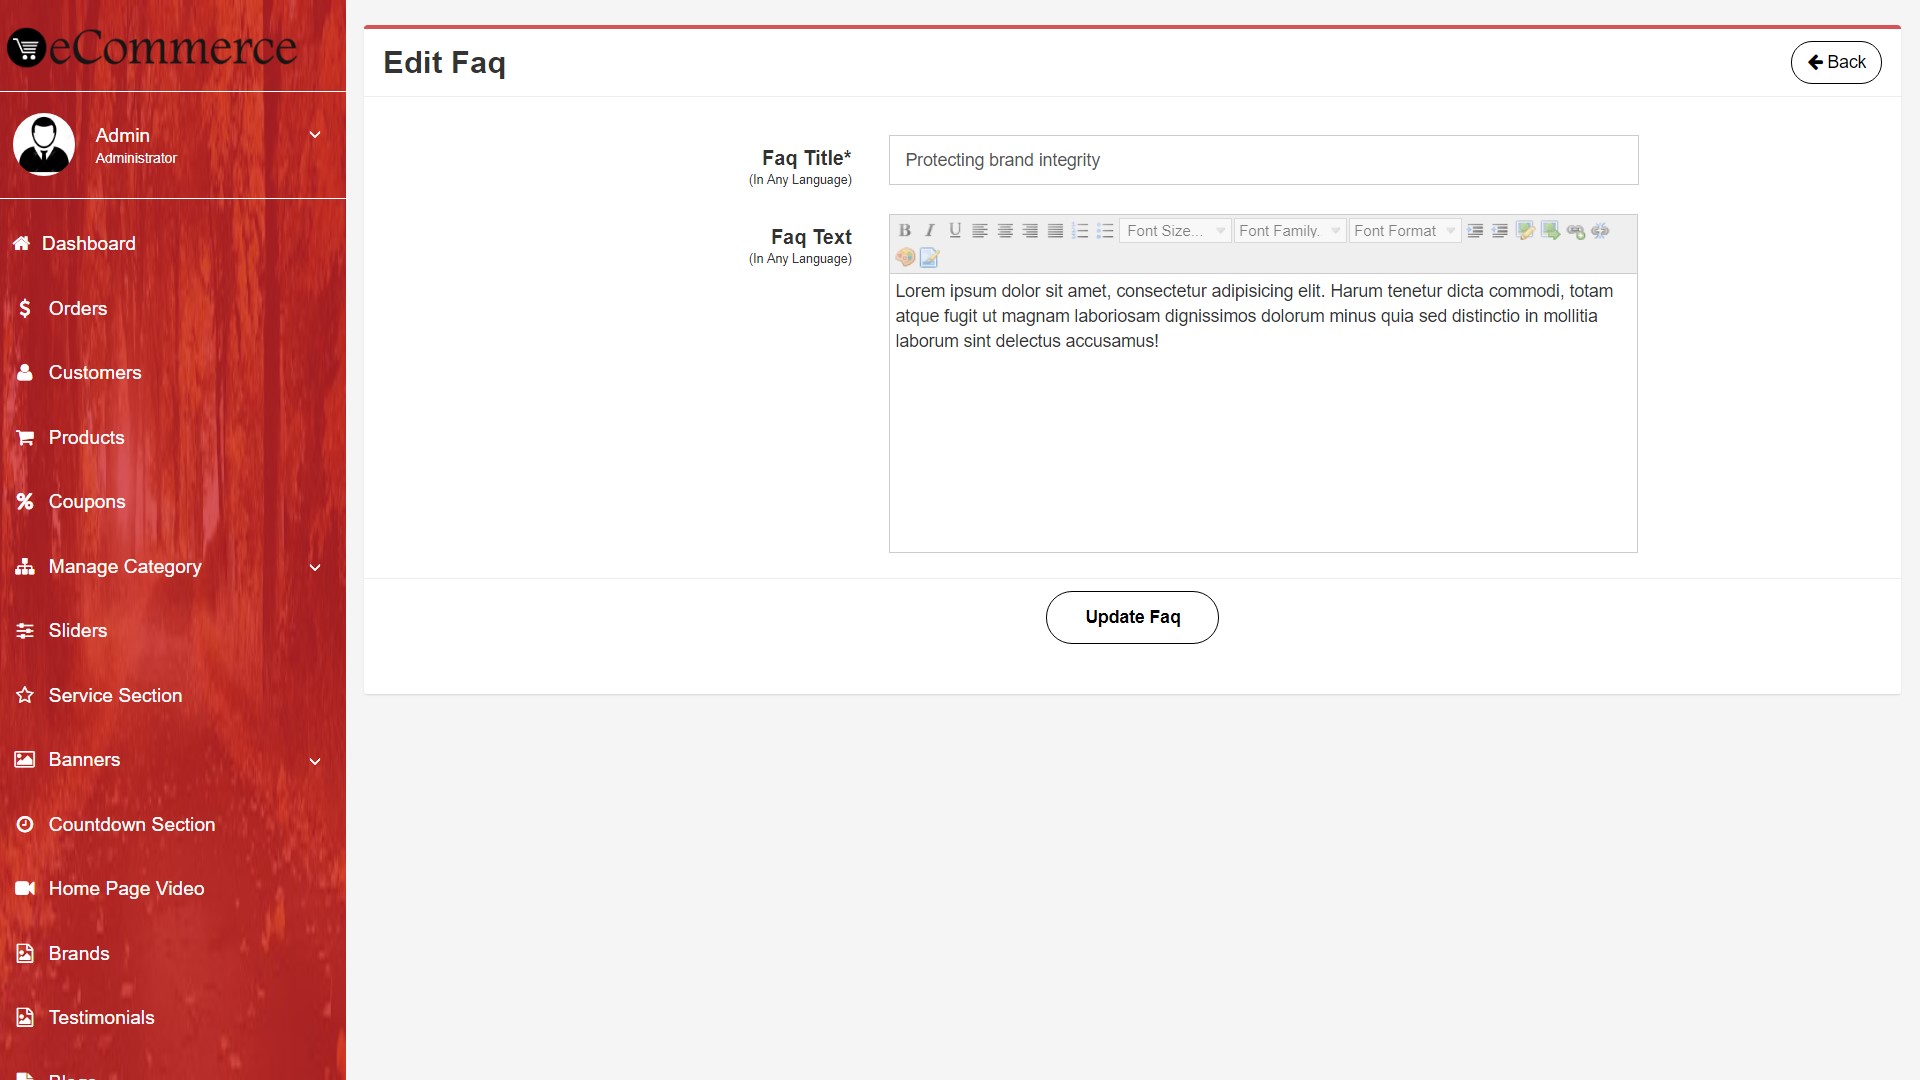Open the Font Size dropdown

(x=1175, y=231)
